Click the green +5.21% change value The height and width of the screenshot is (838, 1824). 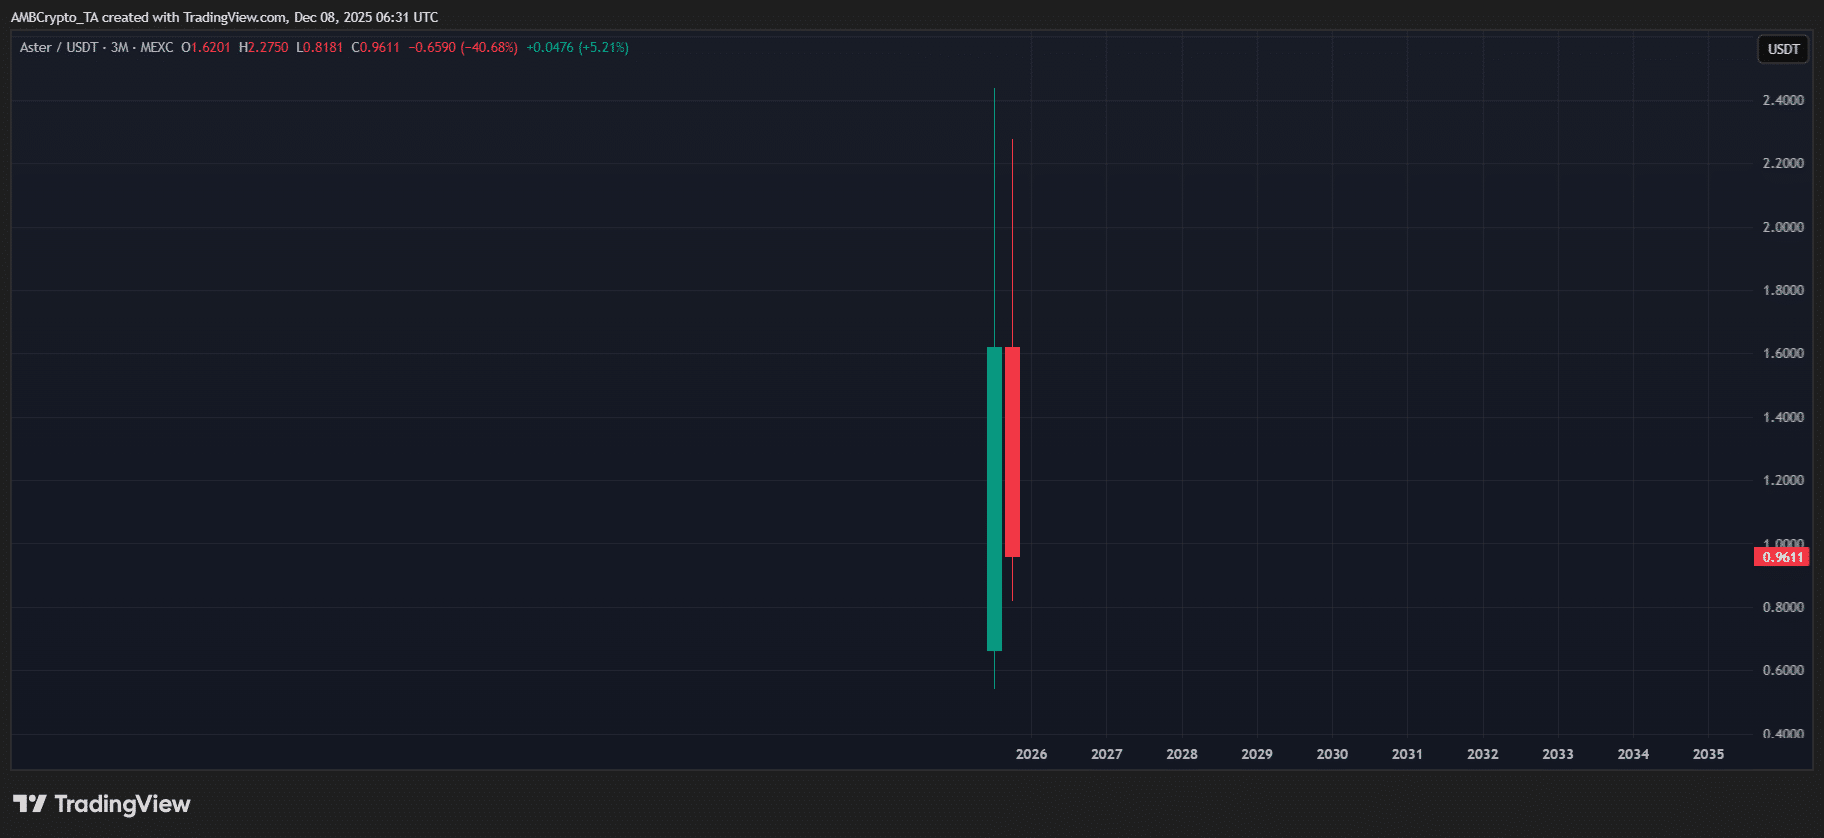coord(603,47)
